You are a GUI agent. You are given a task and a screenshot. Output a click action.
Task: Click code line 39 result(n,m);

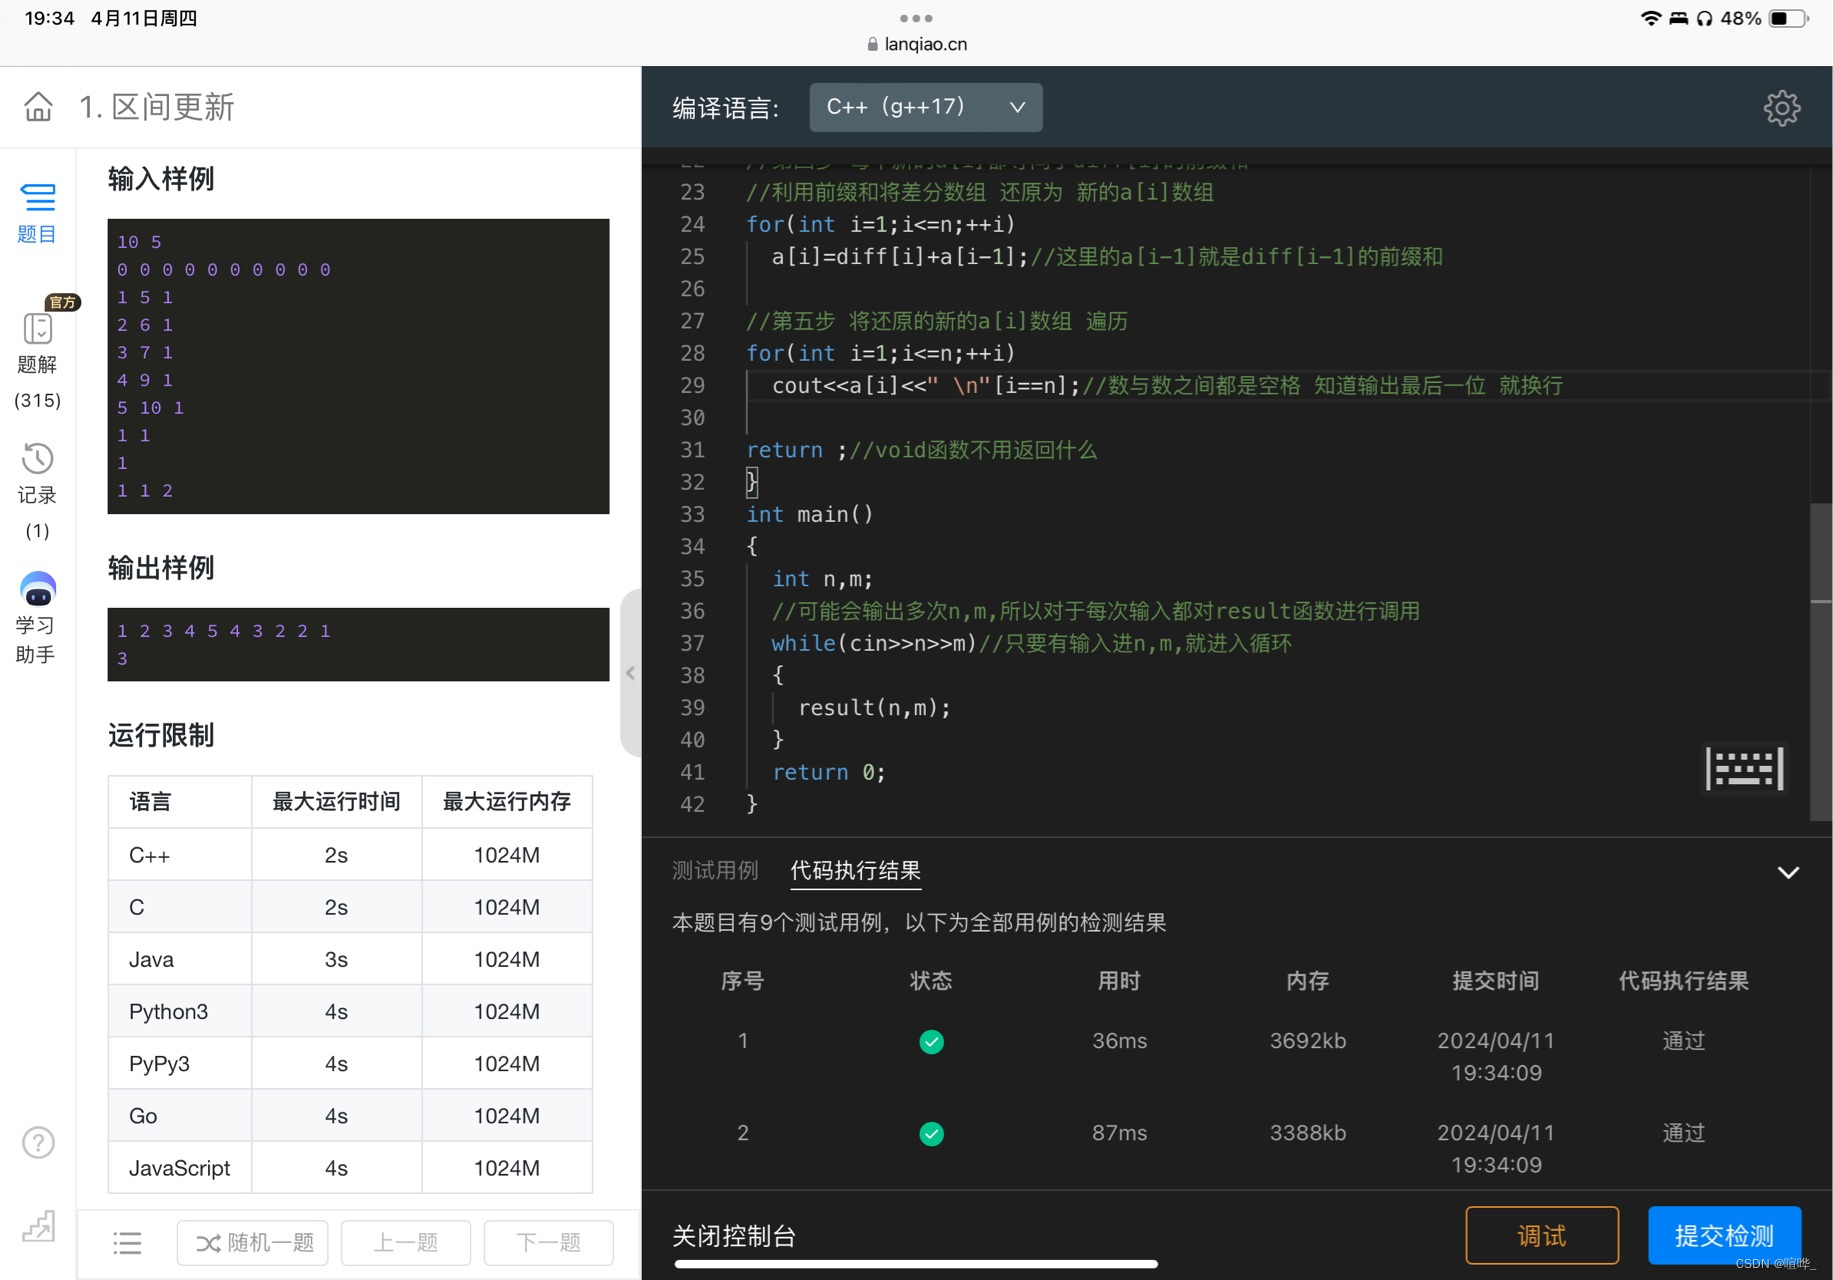874,708
